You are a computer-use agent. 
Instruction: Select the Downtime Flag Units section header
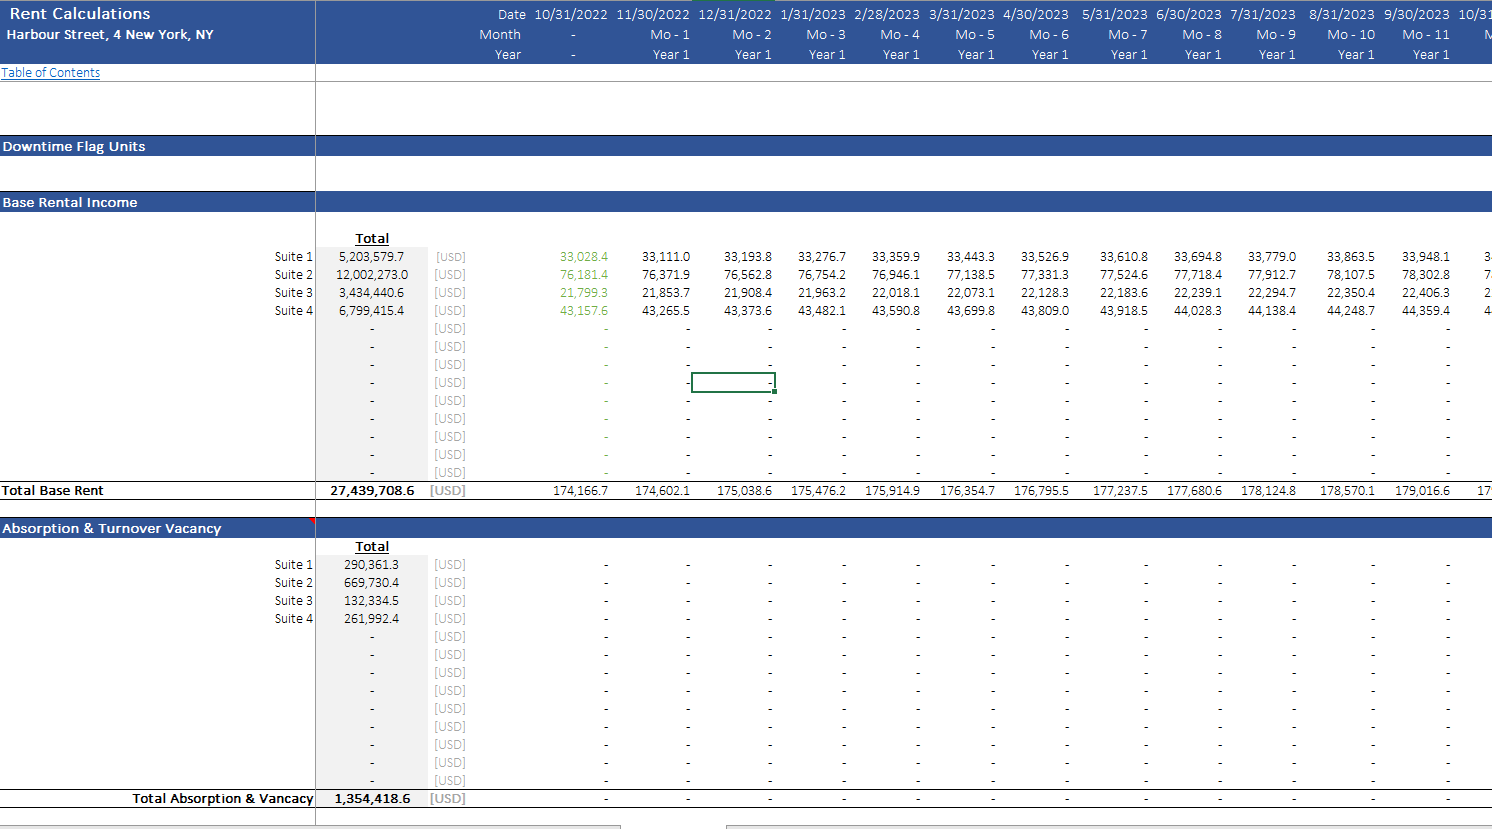pyautogui.click(x=74, y=146)
